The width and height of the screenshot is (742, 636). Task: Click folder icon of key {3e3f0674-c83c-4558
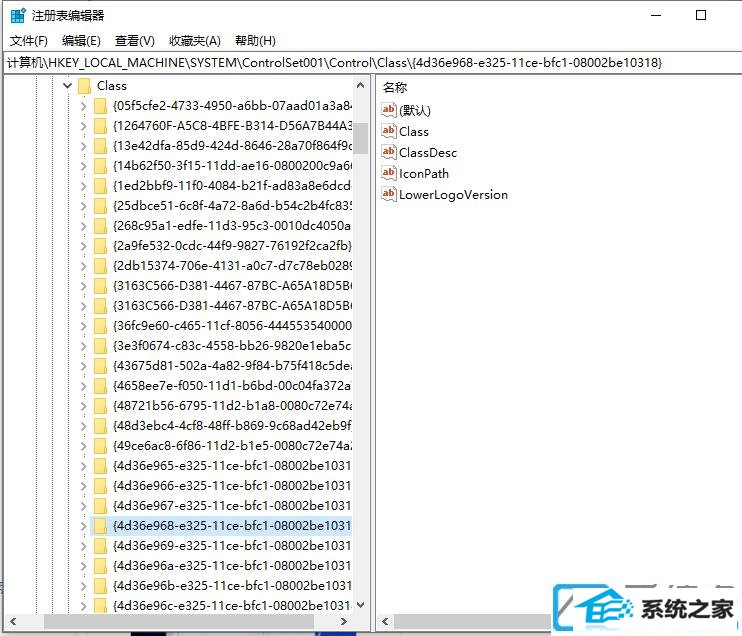click(x=100, y=345)
